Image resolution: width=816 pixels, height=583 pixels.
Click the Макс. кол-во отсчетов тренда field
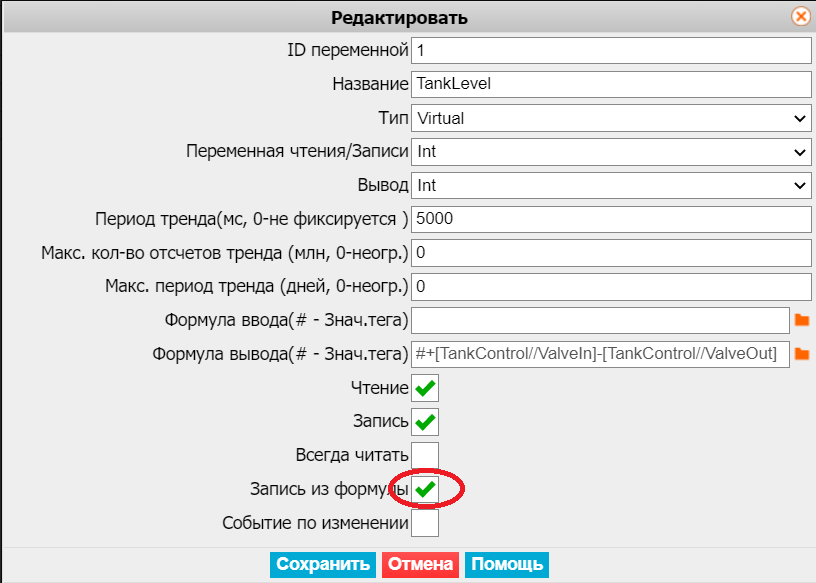point(611,253)
